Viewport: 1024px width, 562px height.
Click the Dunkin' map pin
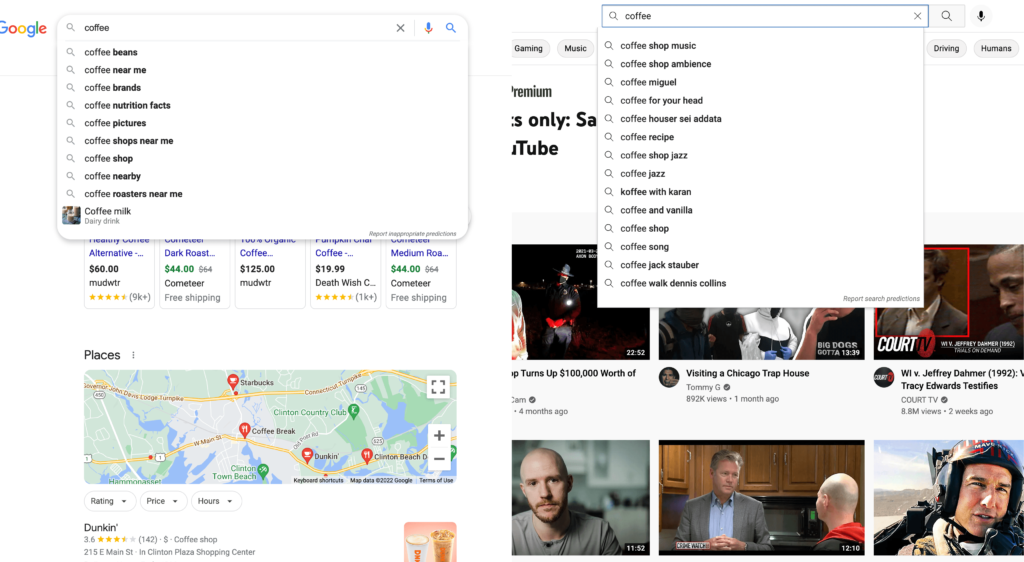point(307,456)
